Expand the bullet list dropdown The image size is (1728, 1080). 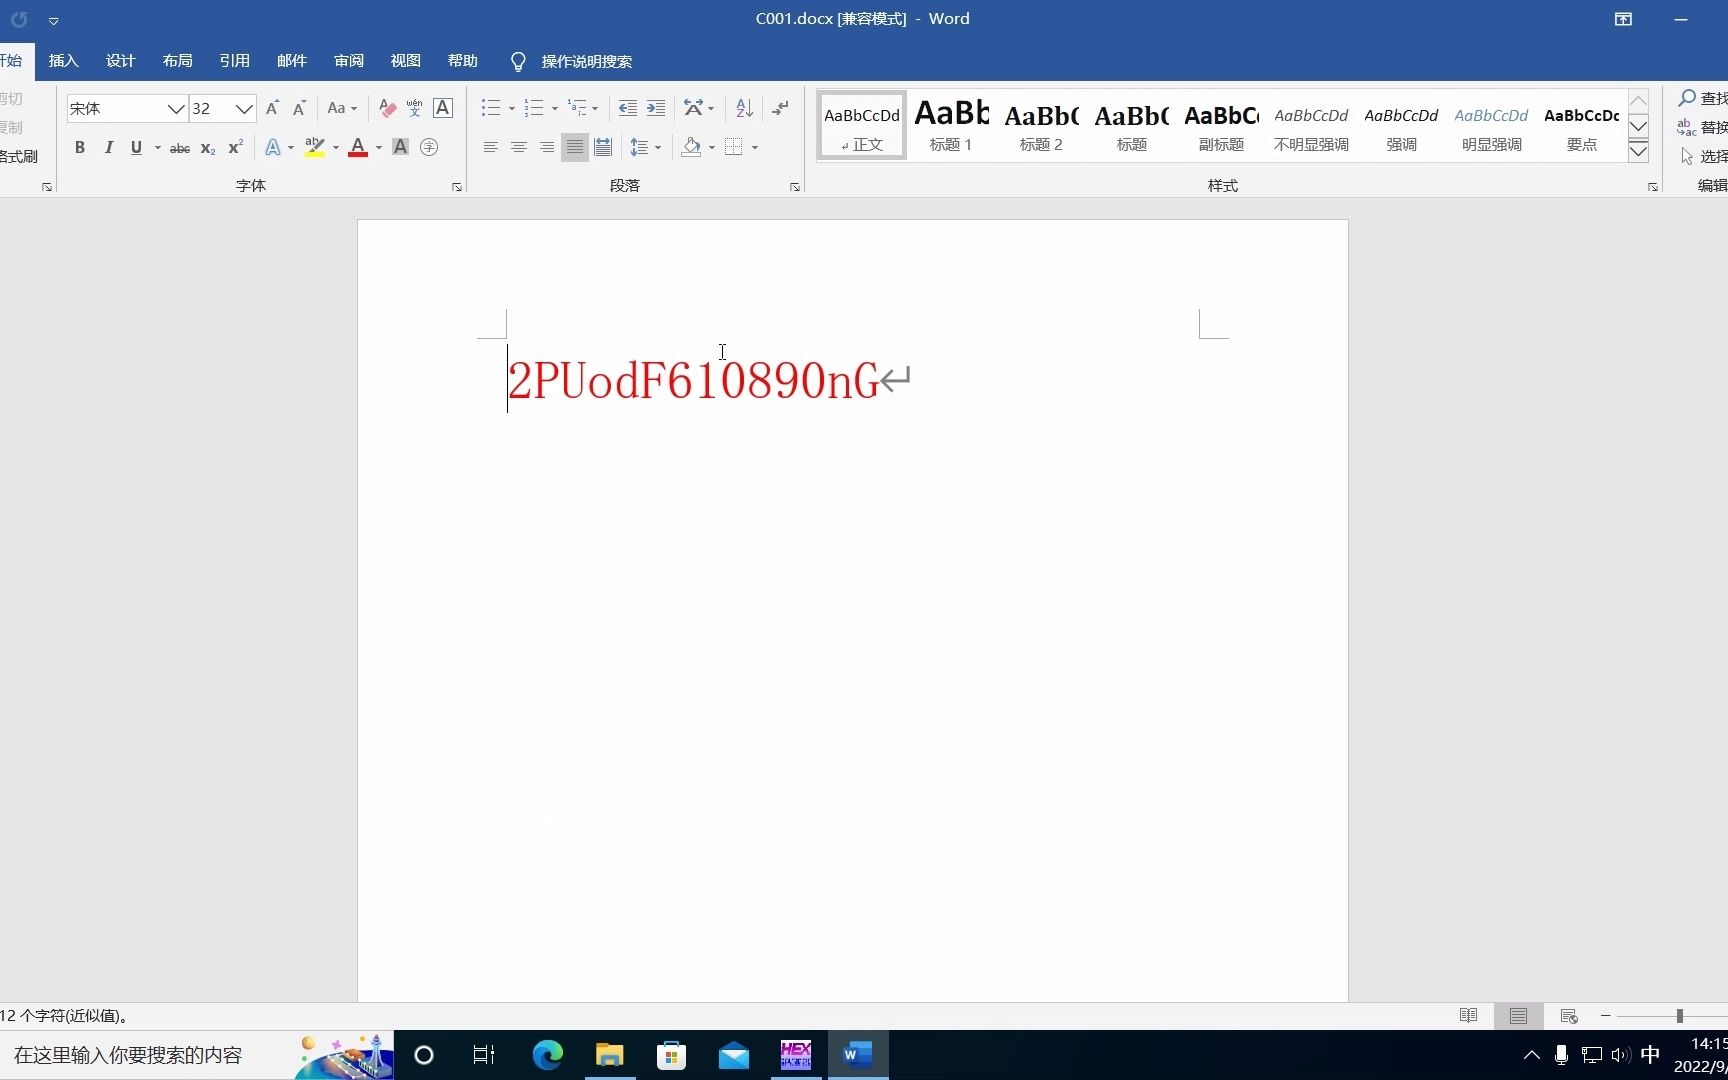(x=512, y=109)
